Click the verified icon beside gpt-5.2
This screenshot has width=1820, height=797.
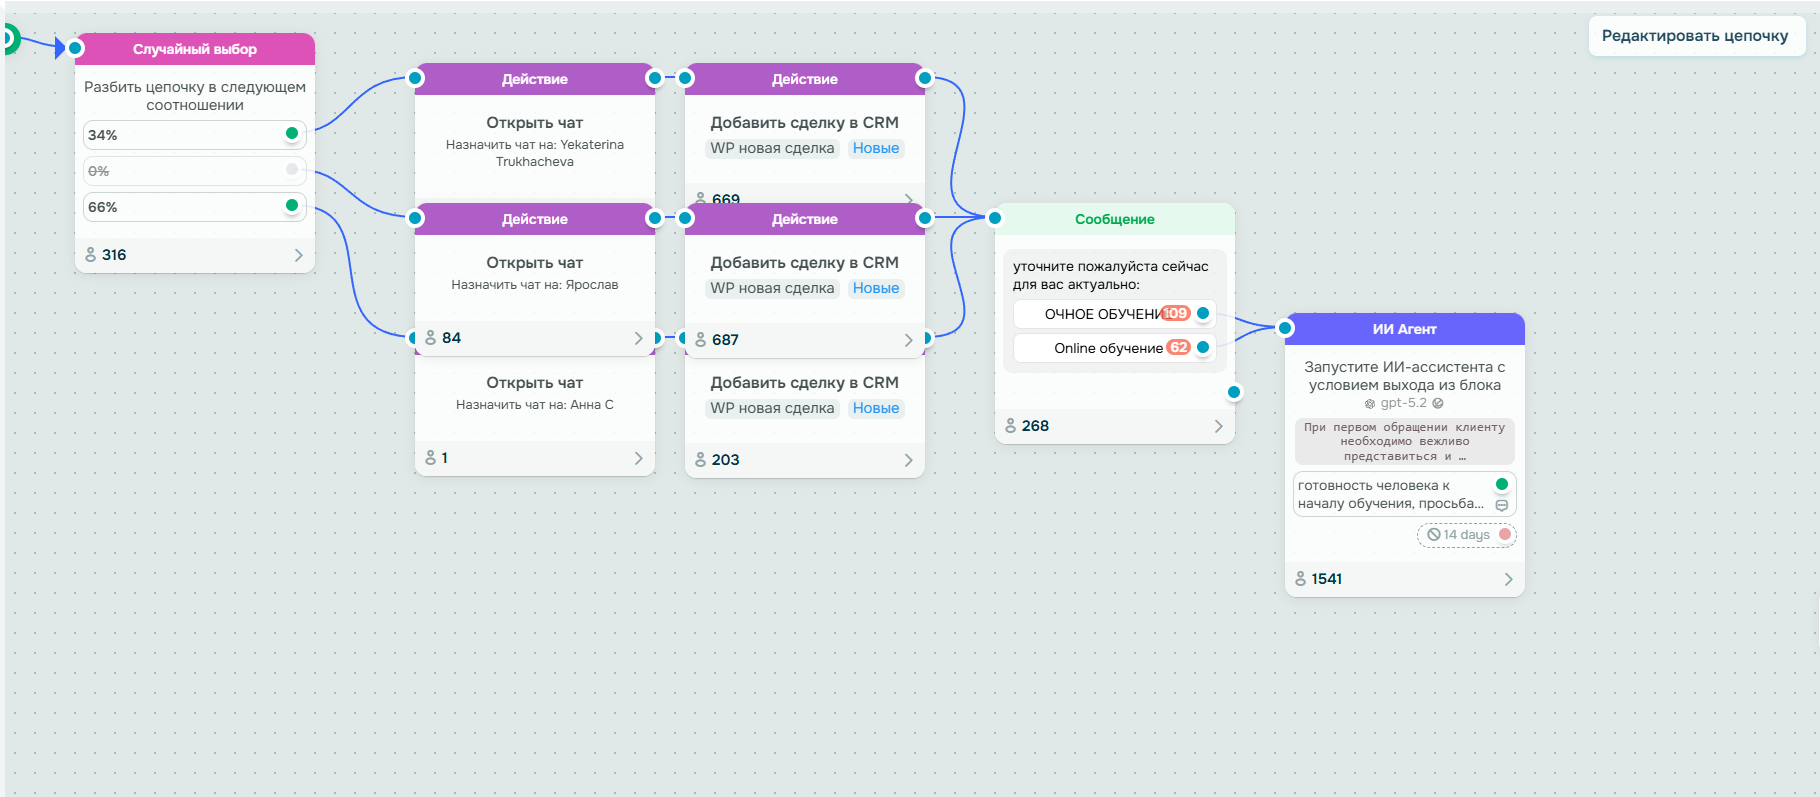pos(1438,404)
